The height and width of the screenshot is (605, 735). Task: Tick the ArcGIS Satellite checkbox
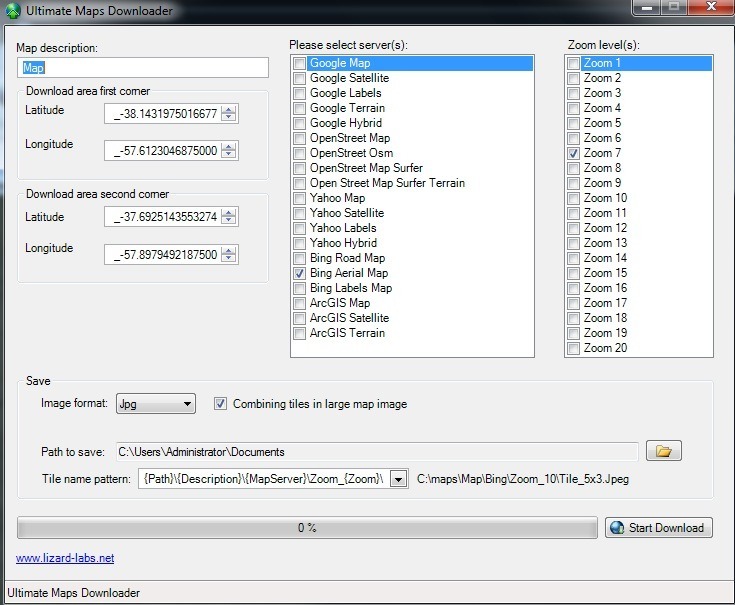[299, 318]
